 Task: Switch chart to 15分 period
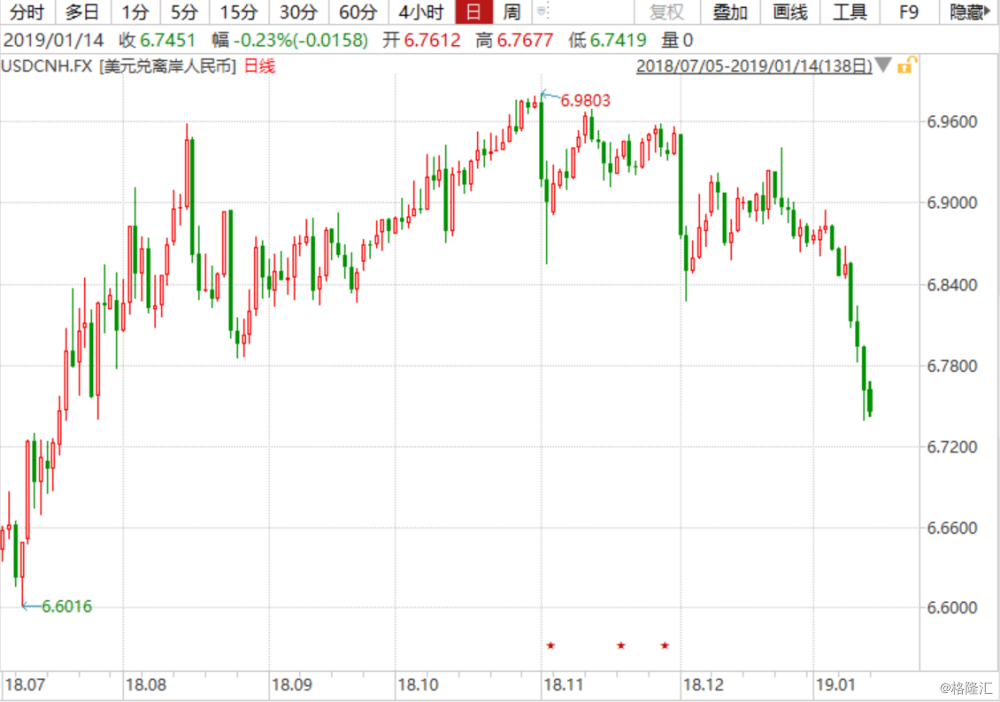[238, 13]
